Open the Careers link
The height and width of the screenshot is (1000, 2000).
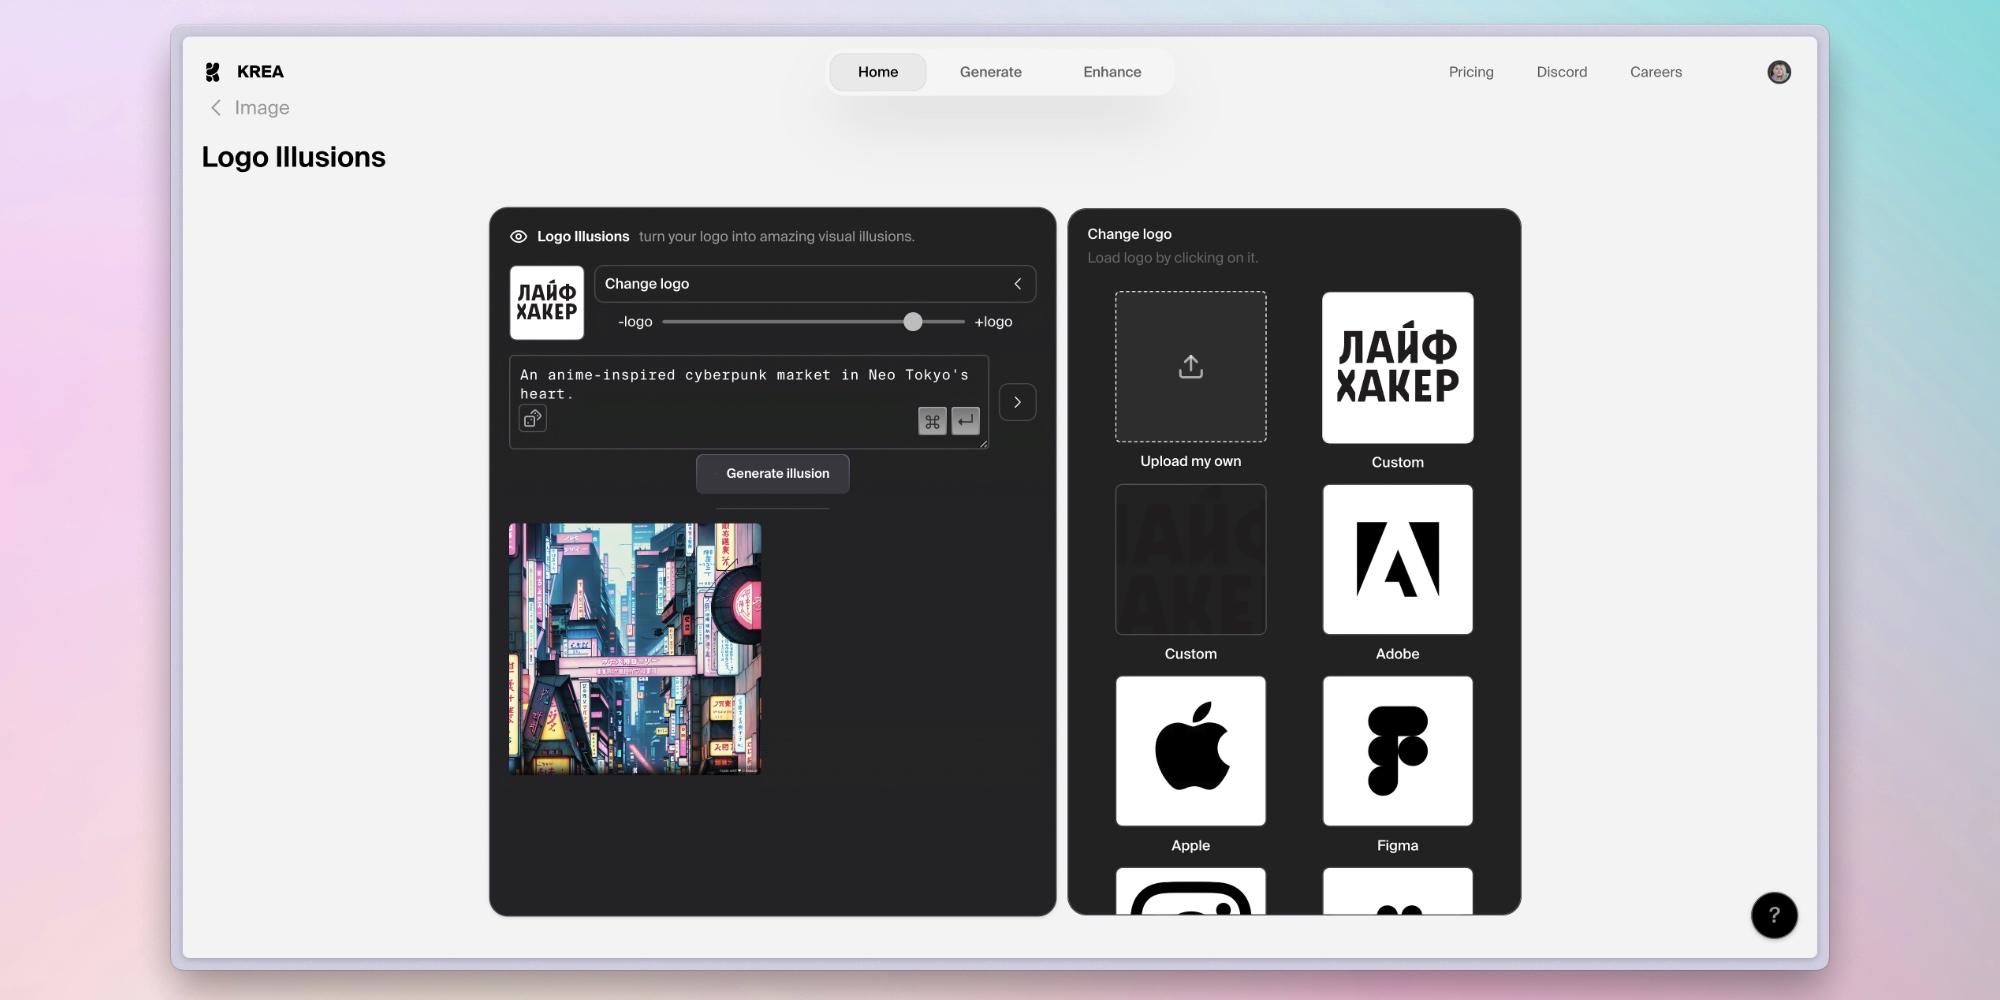(1656, 72)
